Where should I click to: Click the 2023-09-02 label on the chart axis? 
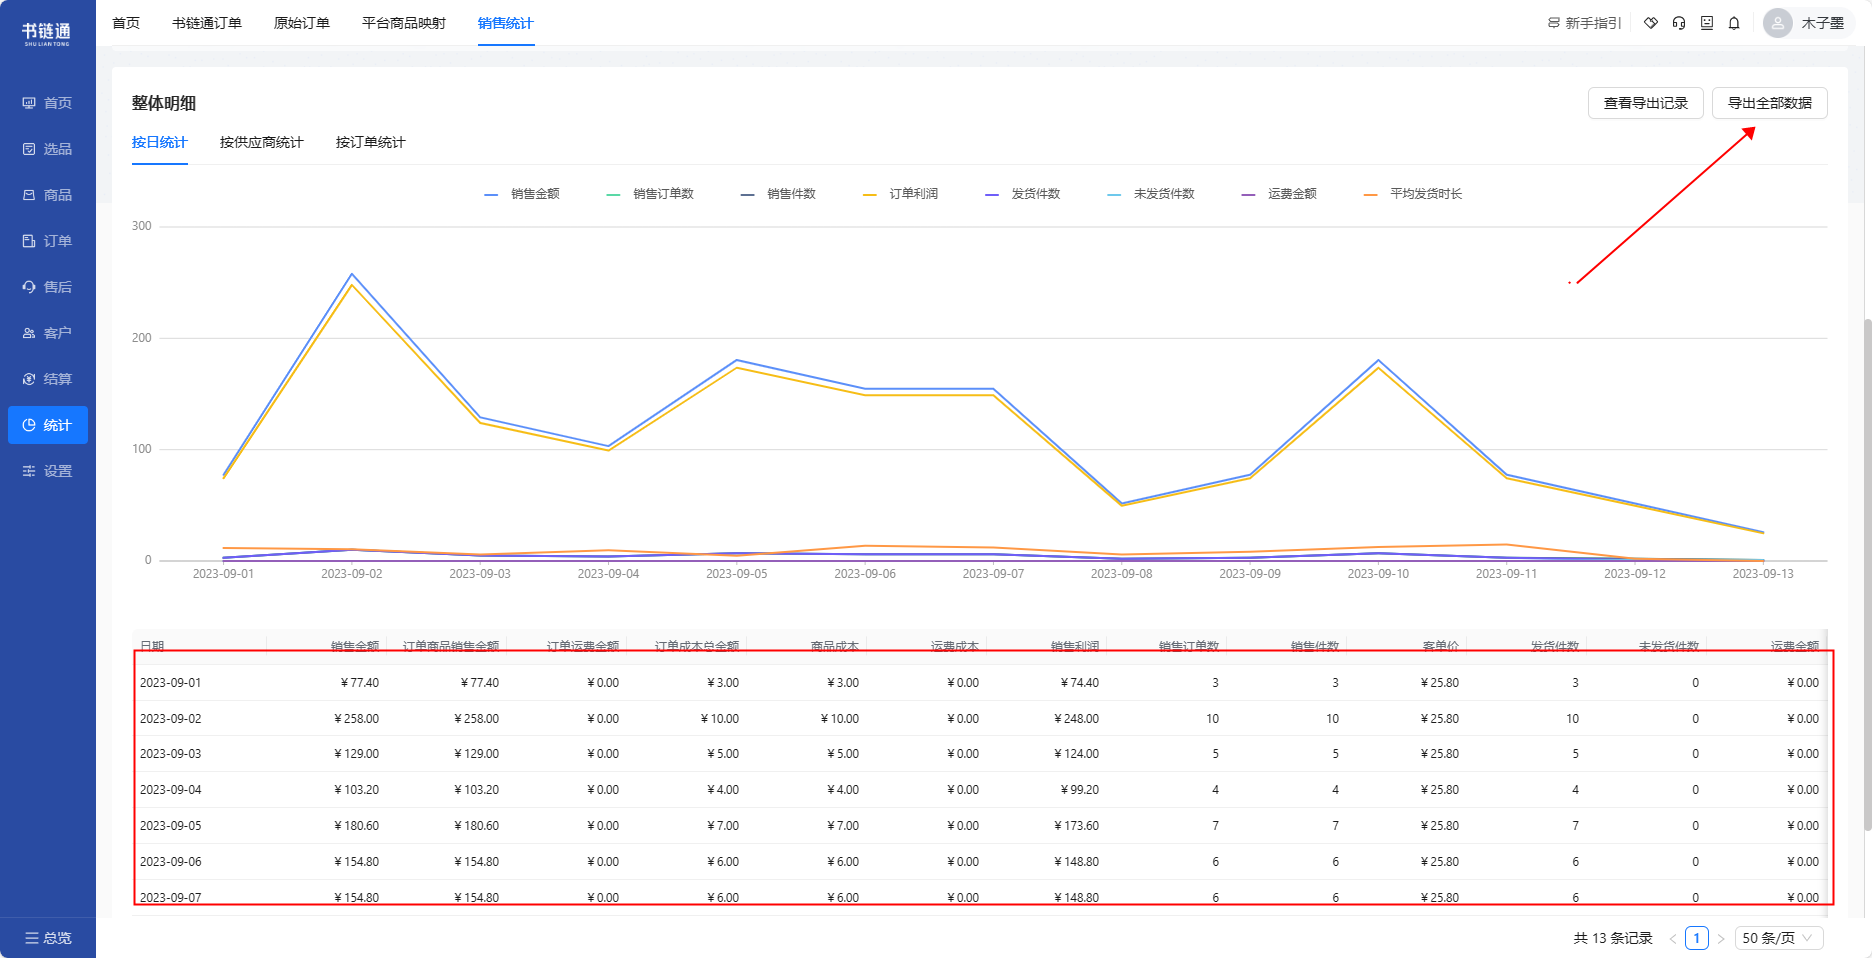coord(351,574)
